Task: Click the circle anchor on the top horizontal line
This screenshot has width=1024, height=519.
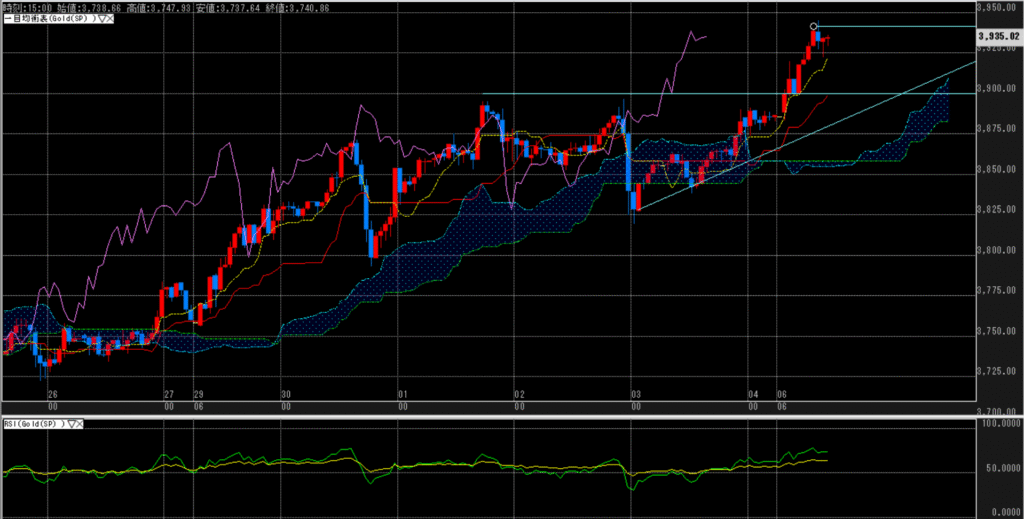Action: 813,26
